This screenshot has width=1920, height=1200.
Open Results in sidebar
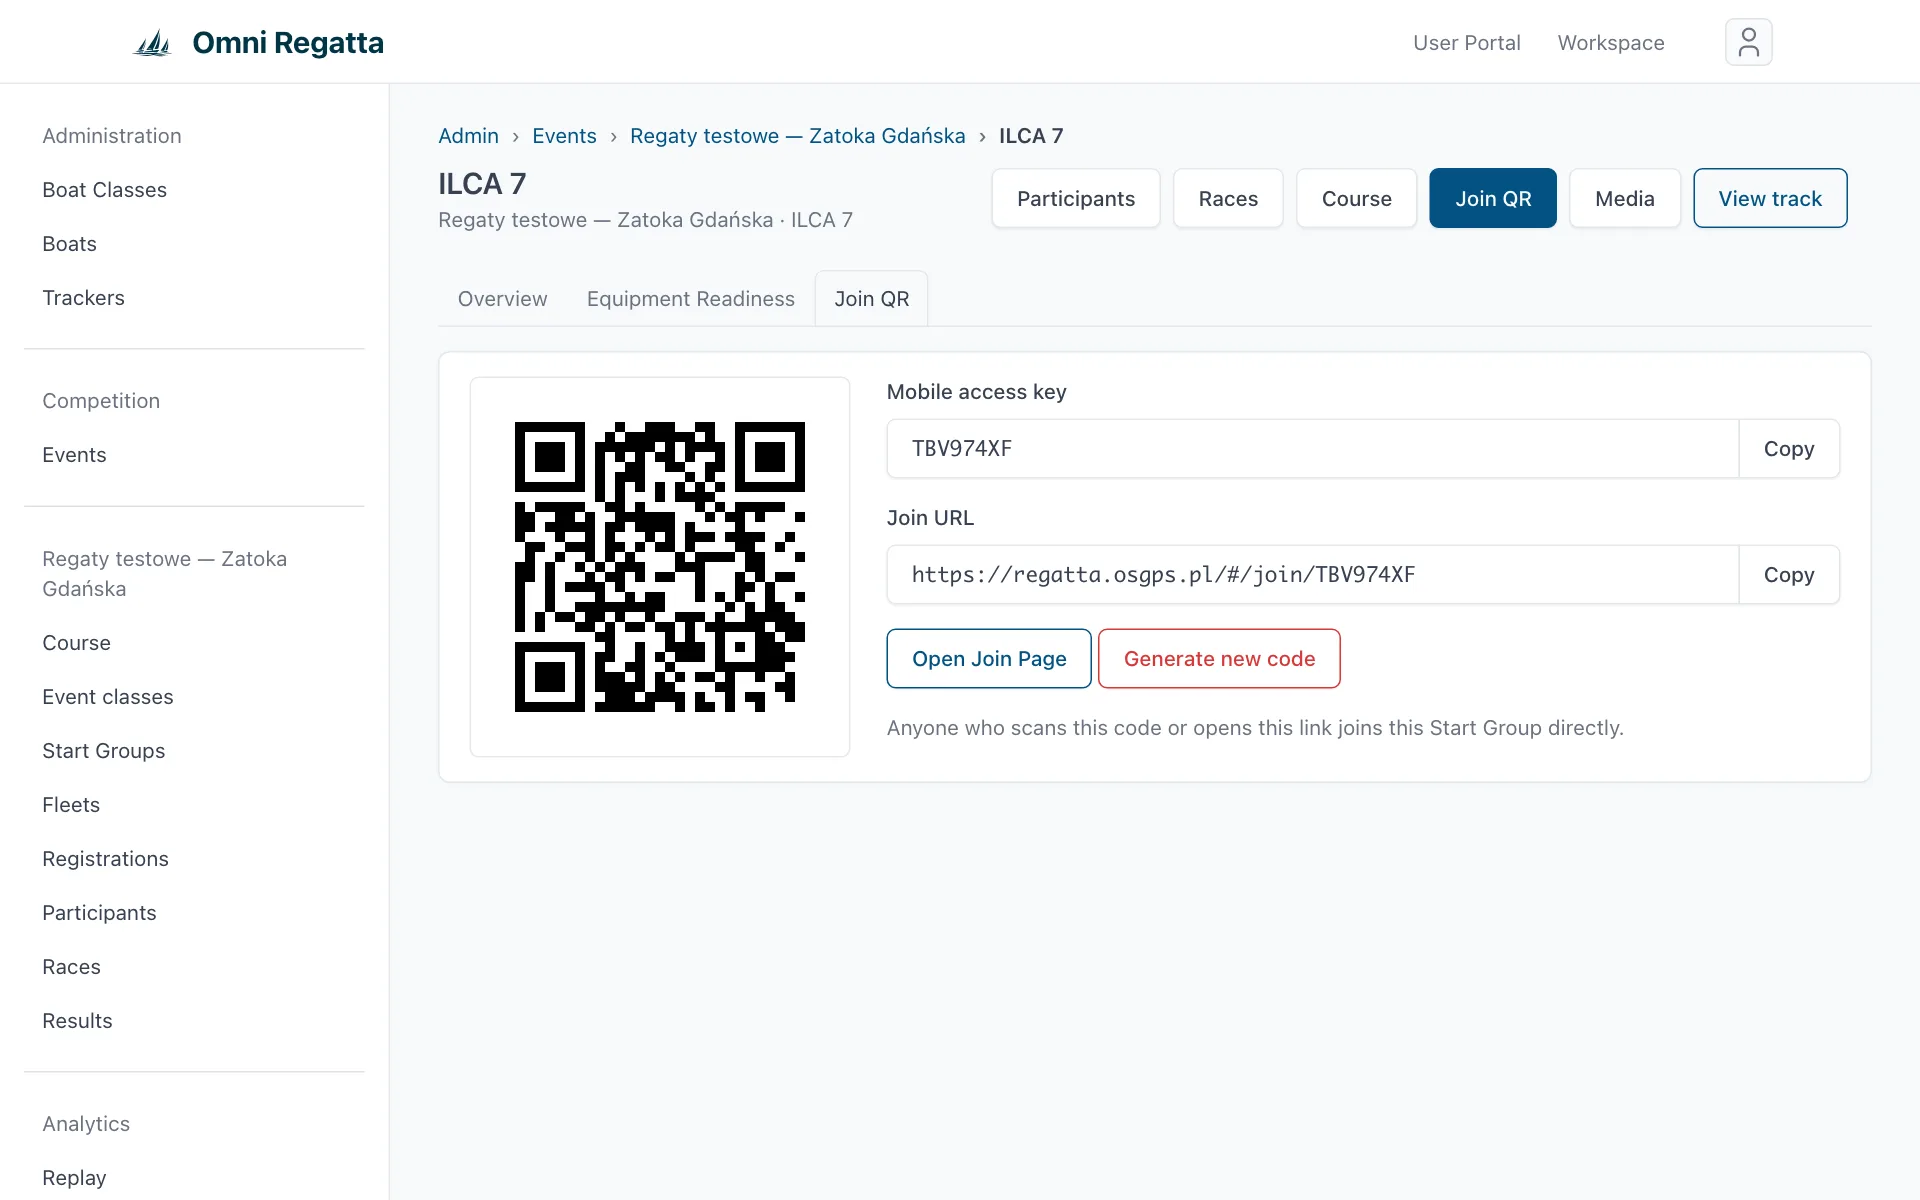(77, 1021)
